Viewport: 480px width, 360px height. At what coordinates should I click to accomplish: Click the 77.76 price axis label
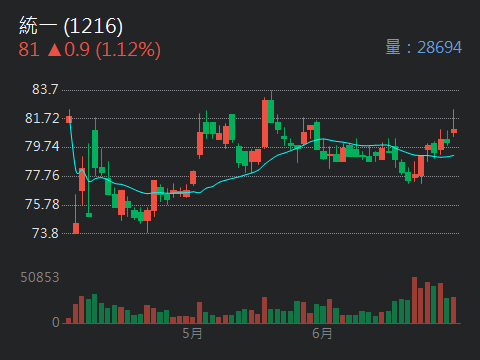coord(42,175)
